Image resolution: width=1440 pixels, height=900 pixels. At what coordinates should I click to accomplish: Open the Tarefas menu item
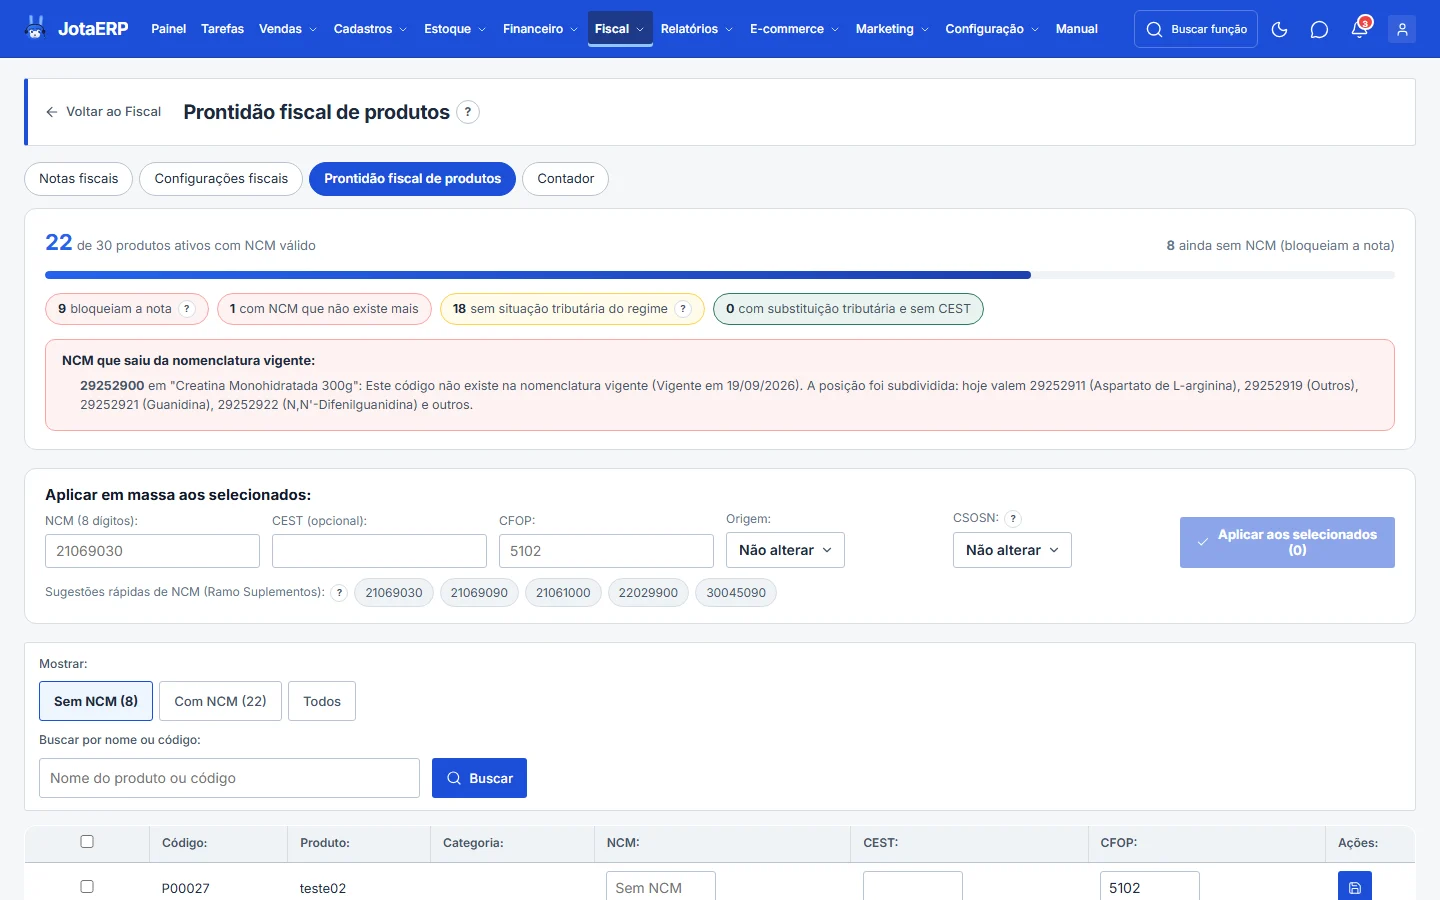click(x=222, y=29)
